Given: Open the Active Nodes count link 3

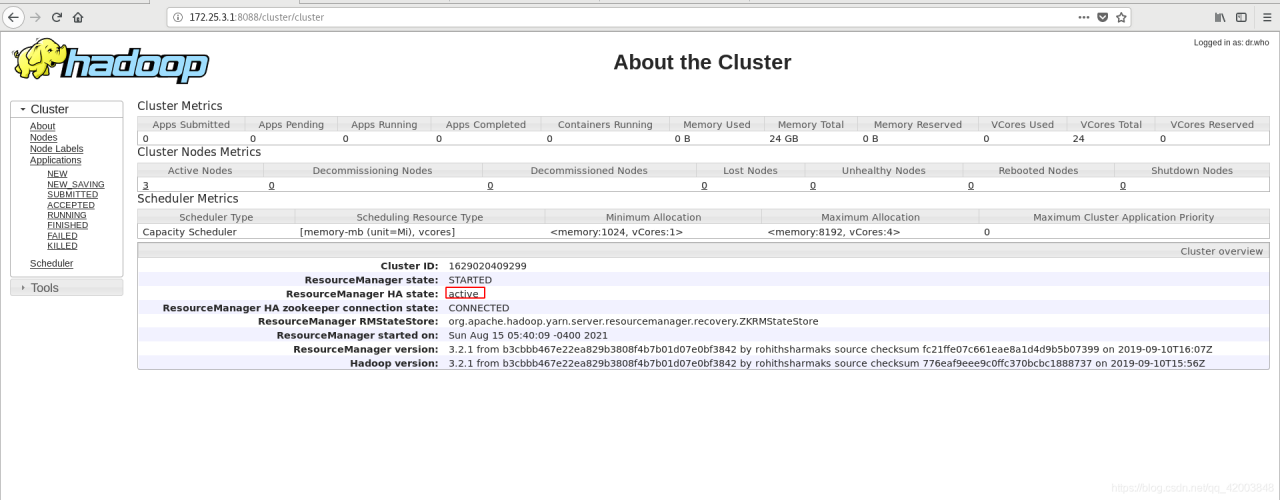Looking at the screenshot, I should (146, 185).
